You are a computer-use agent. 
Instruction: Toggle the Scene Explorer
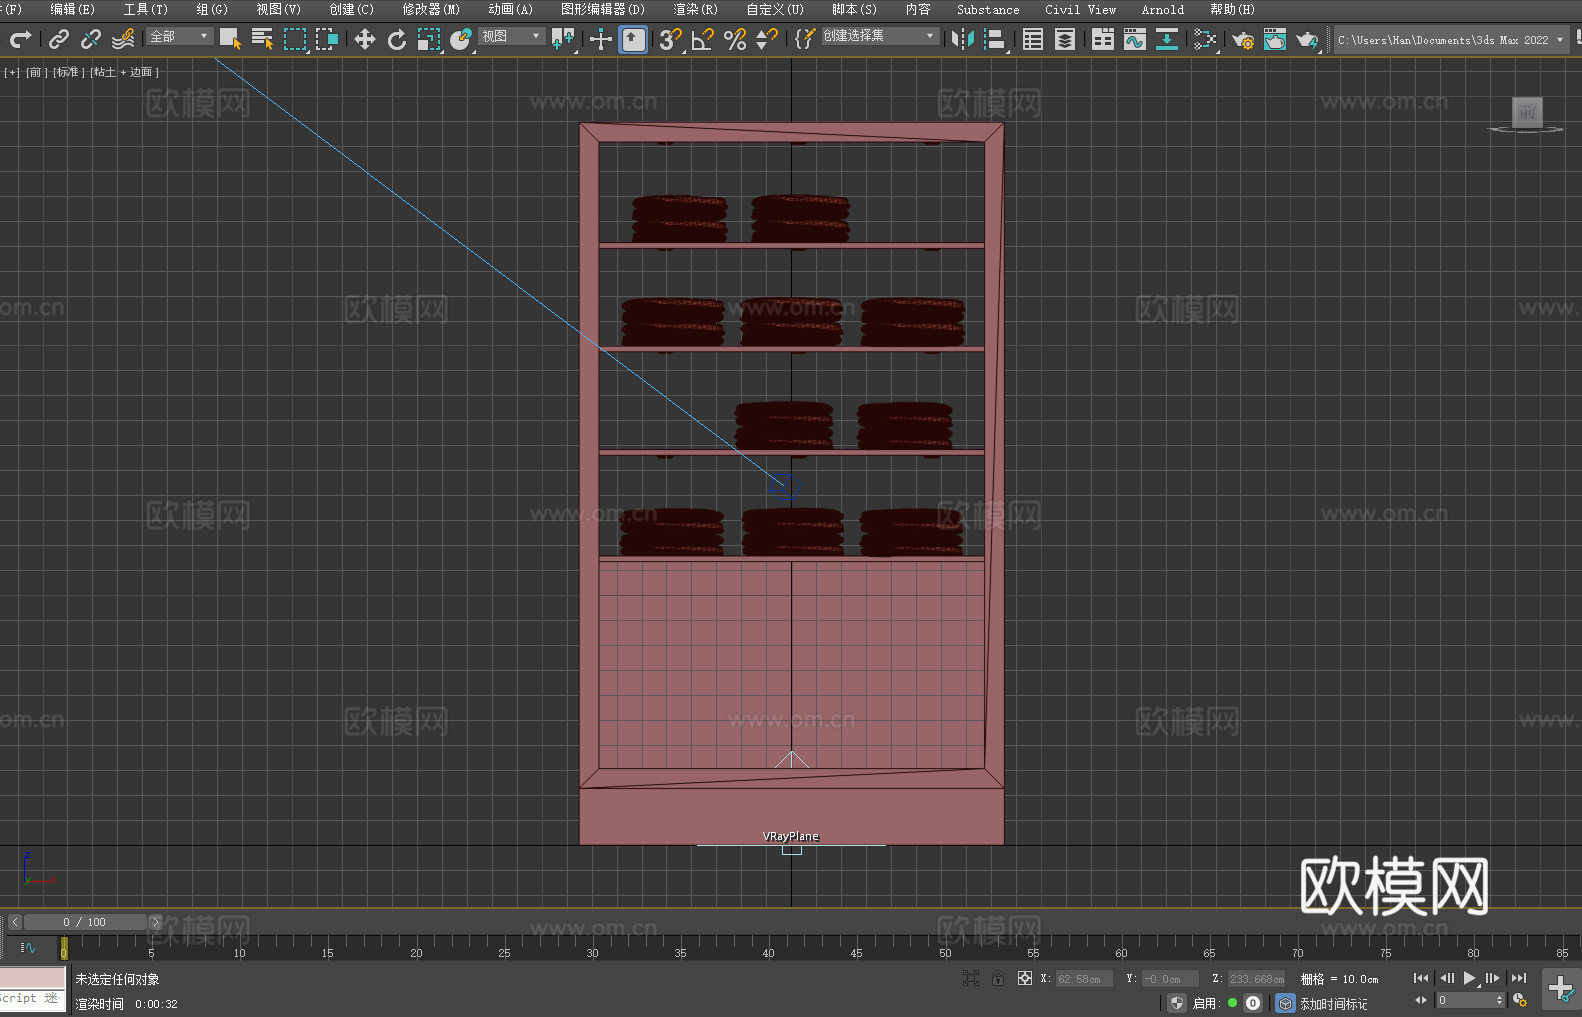tap(1033, 39)
